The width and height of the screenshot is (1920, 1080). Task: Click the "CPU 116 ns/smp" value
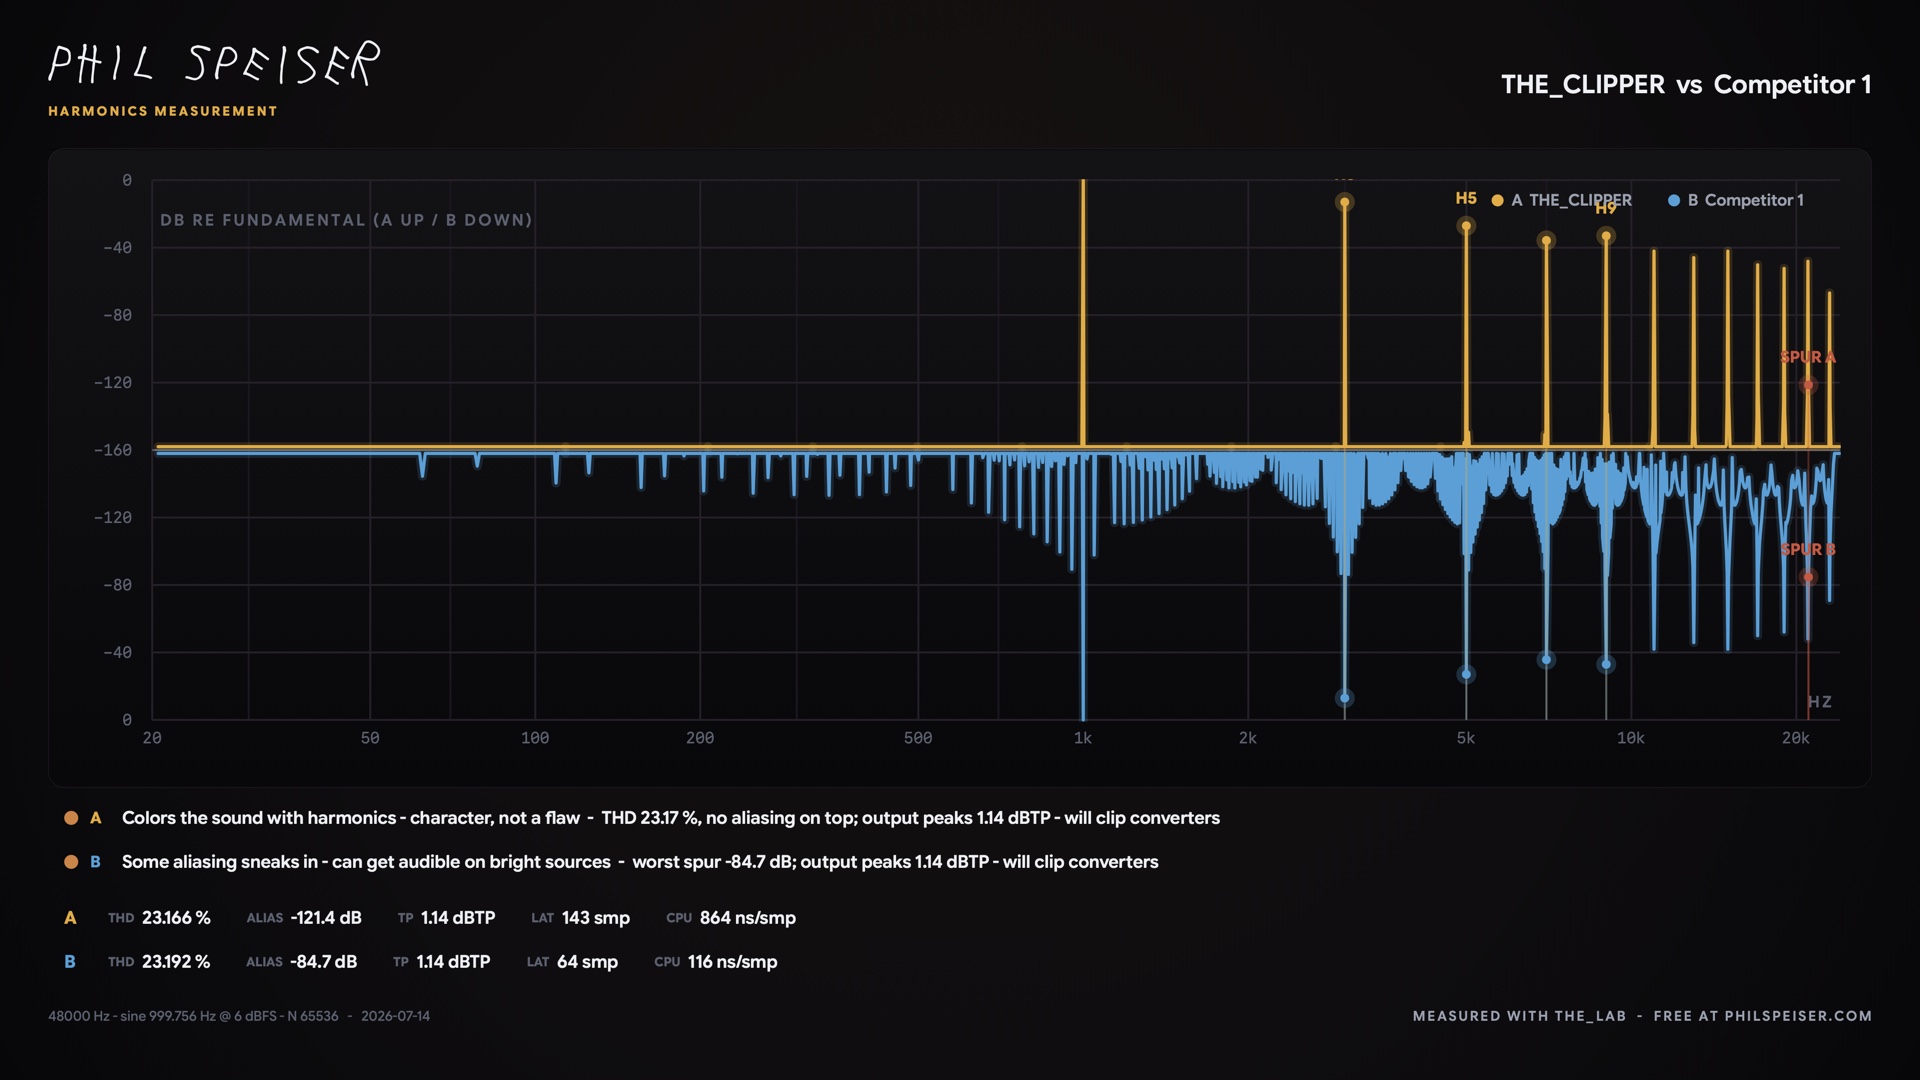click(x=716, y=962)
